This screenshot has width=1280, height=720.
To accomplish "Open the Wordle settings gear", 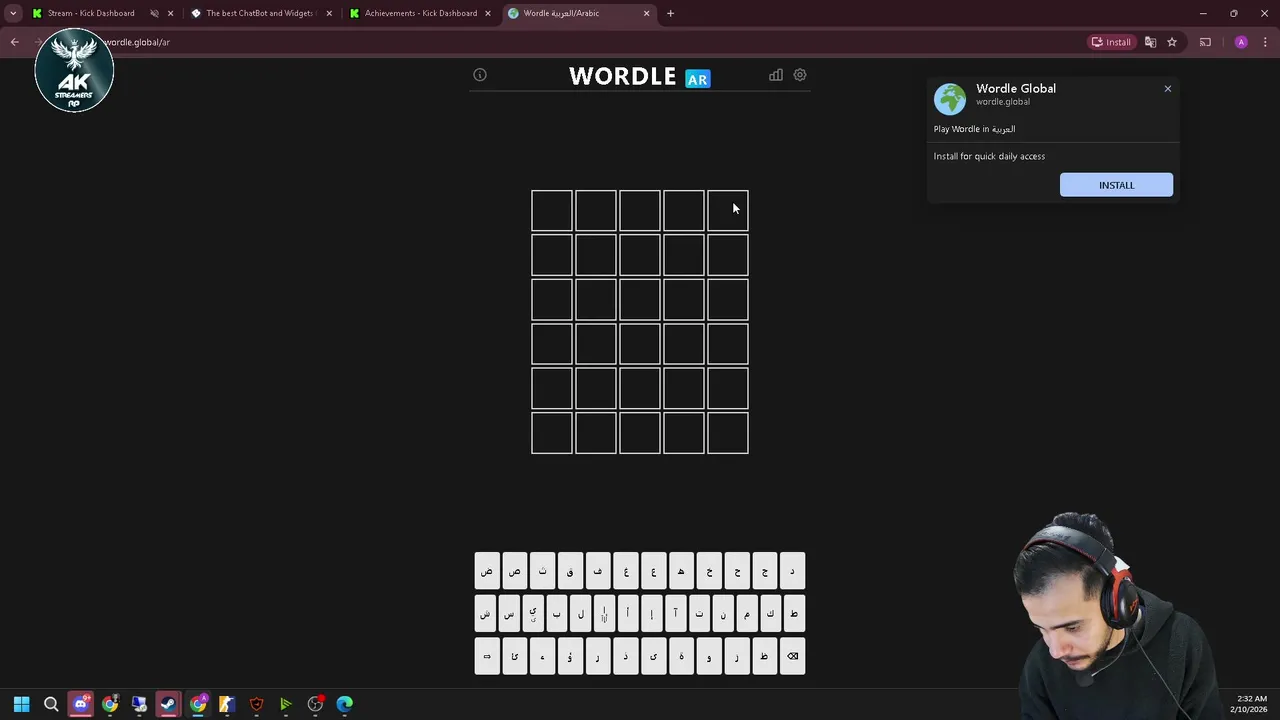I will [x=800, y=75].
